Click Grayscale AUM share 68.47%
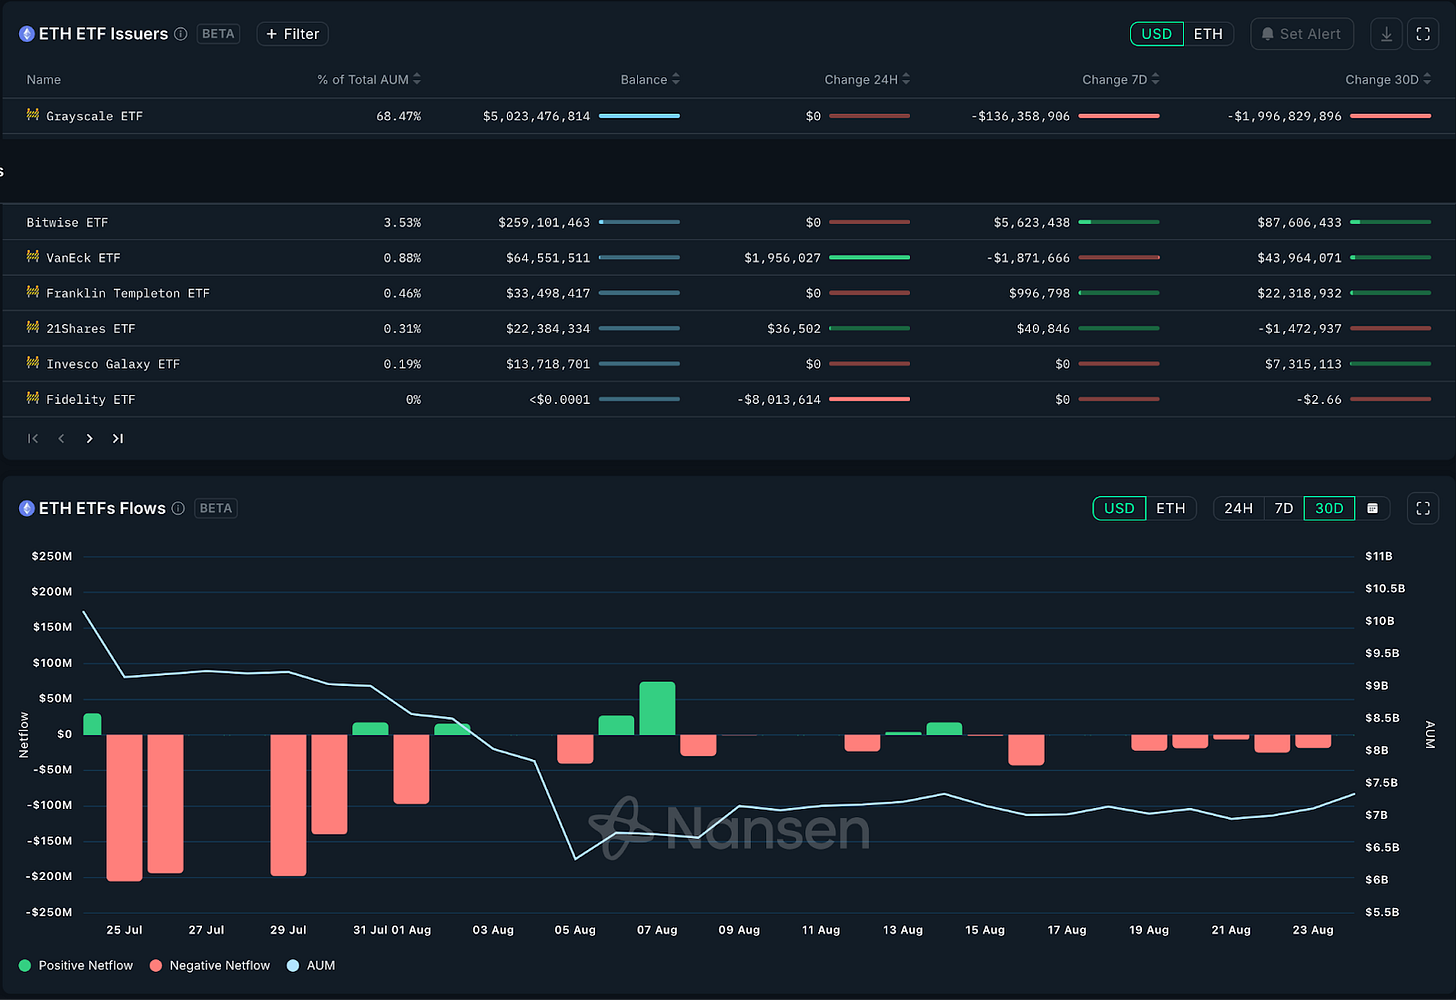Viewport: 1456px width, 1000px height. point(398,116)
